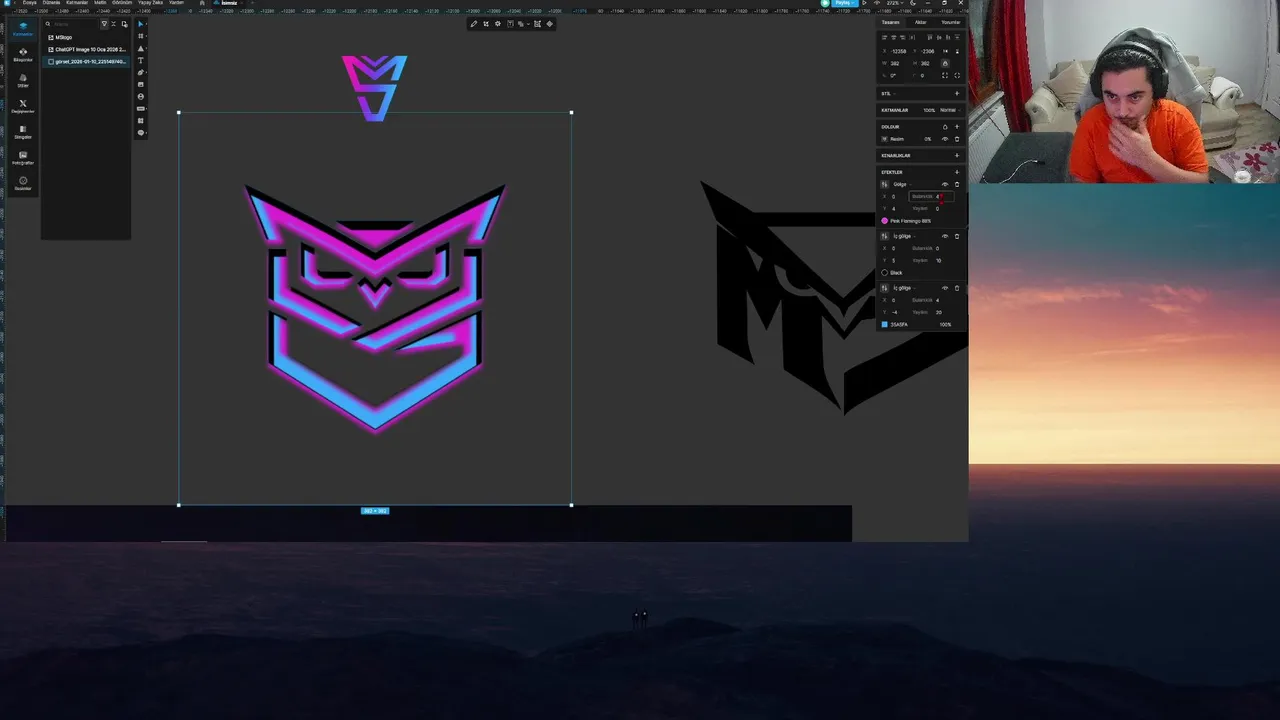This screenshot has width=1280, height=720.
Task: Open the Değişkenler sidebar panel
Action: coord(23,106)
